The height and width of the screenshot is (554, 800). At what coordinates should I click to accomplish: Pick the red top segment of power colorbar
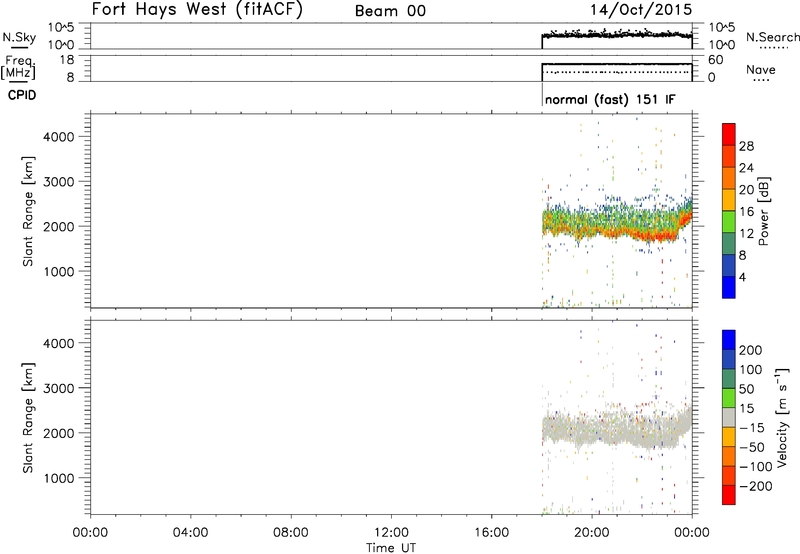coord(729,134)
